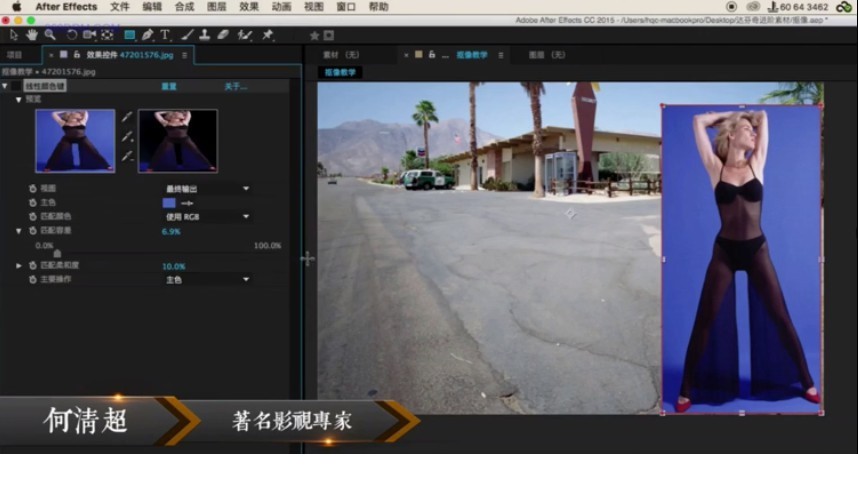Select the Type text tool
The image size is (858, 477).
(165, 35)
